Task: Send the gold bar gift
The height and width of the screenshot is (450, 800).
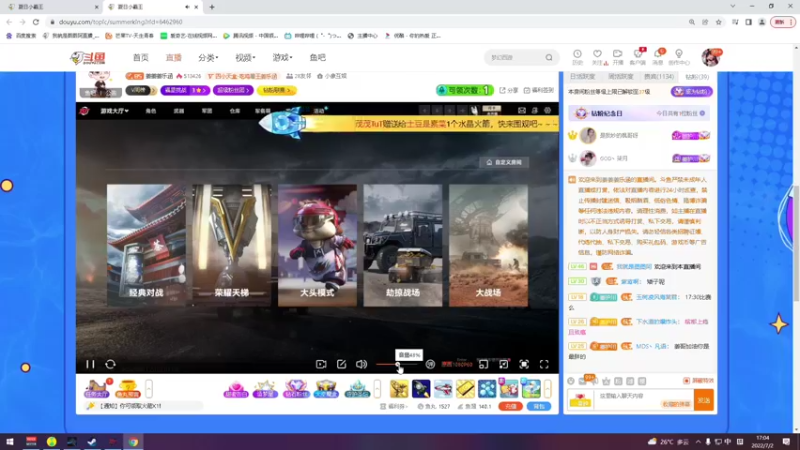Action: point(465,389)
